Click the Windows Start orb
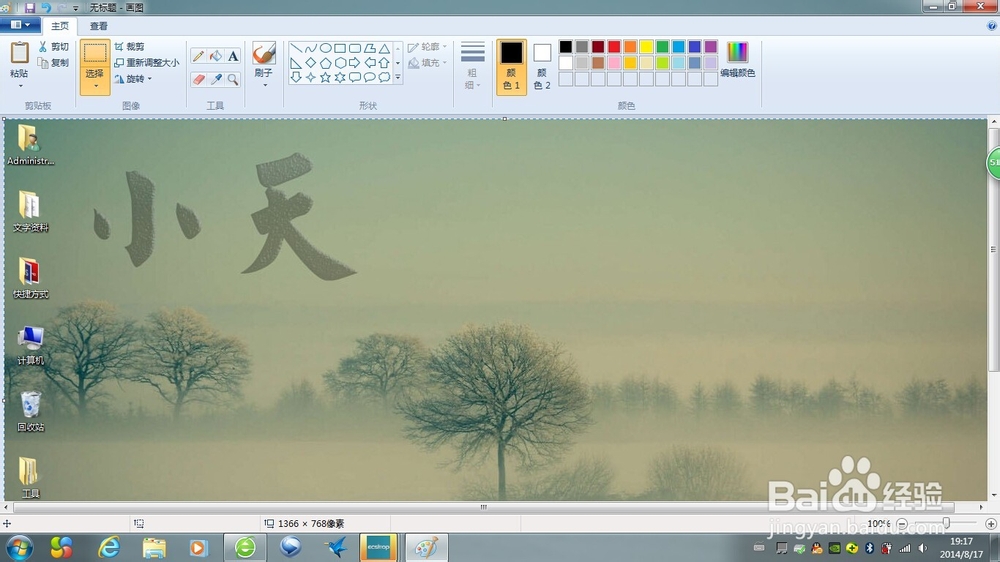The image size is (1000, 562). pyautogui.click(x=20, y=548)
